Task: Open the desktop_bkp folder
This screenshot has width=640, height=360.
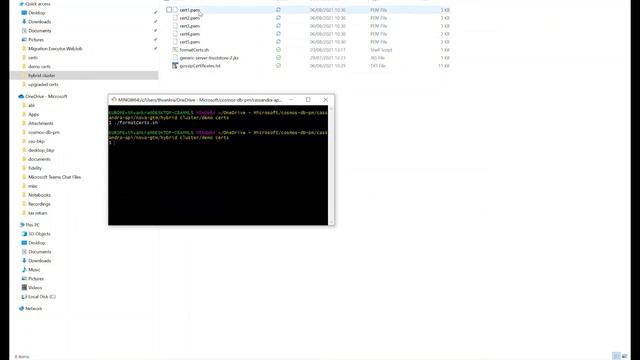Action: click(x=41, y=150)
